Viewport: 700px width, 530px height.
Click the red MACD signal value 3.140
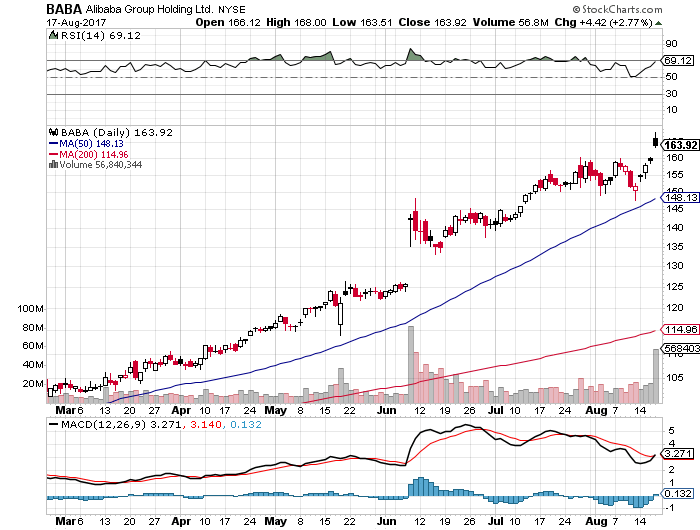tap(206, 425)
